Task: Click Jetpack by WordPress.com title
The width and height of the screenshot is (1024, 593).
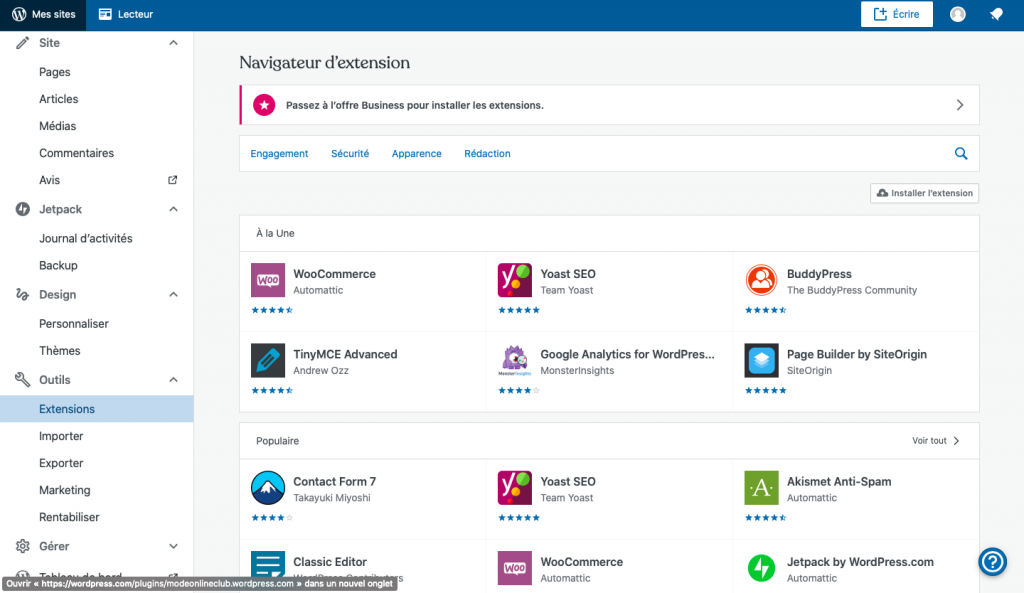Action: 860,562
